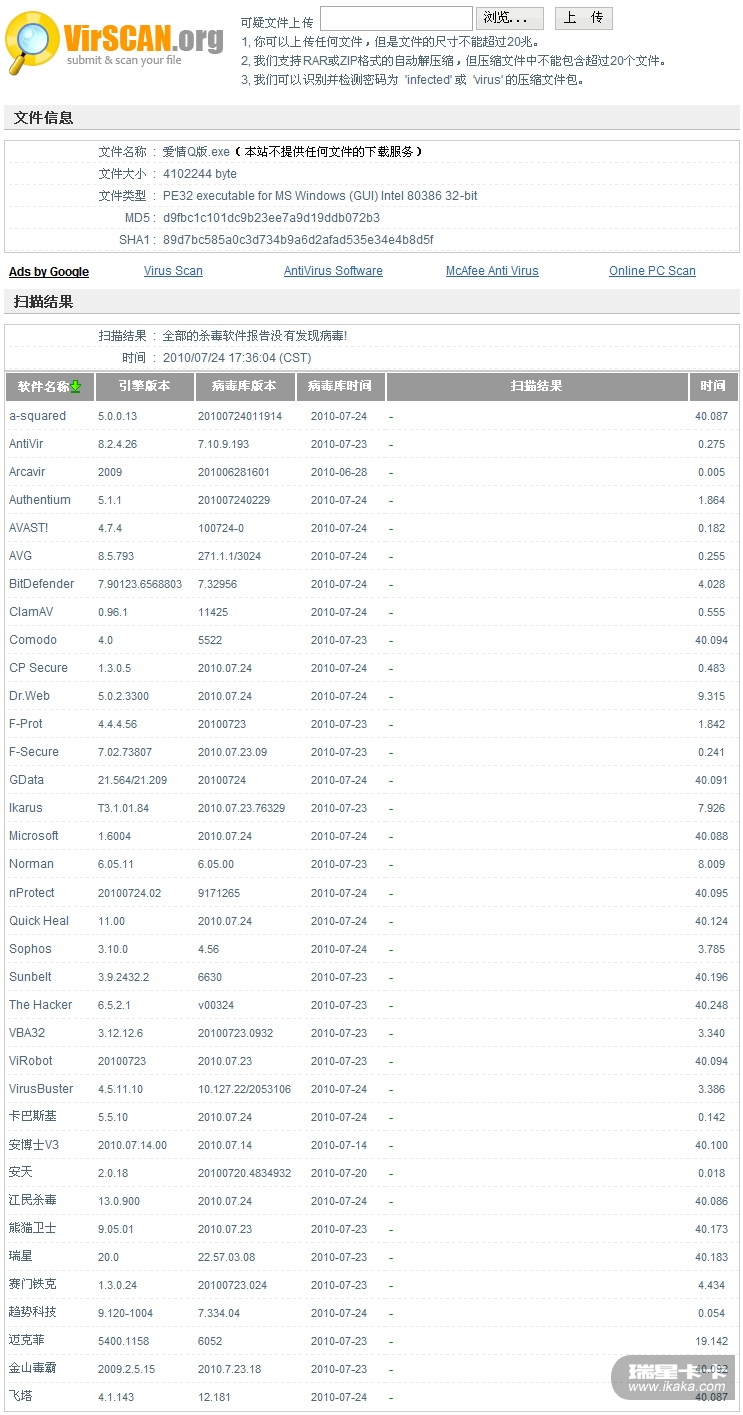Image resolution: width=743 pixels, height=1415 pixels.
Task: Click the 扫描结果 column header
Action: click(x=536, y=386)
